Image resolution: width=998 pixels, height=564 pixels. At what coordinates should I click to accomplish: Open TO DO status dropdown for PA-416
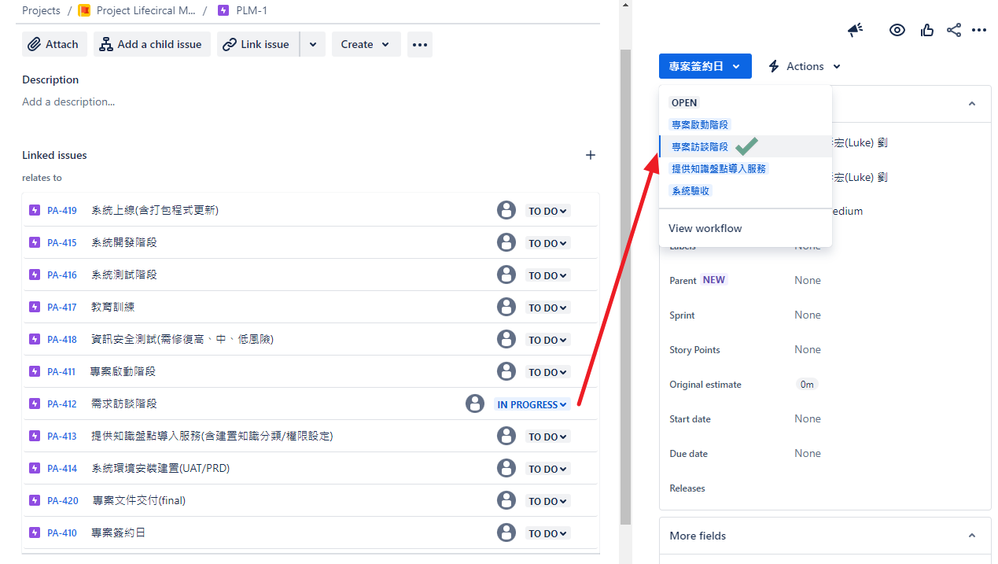[547, 276]
